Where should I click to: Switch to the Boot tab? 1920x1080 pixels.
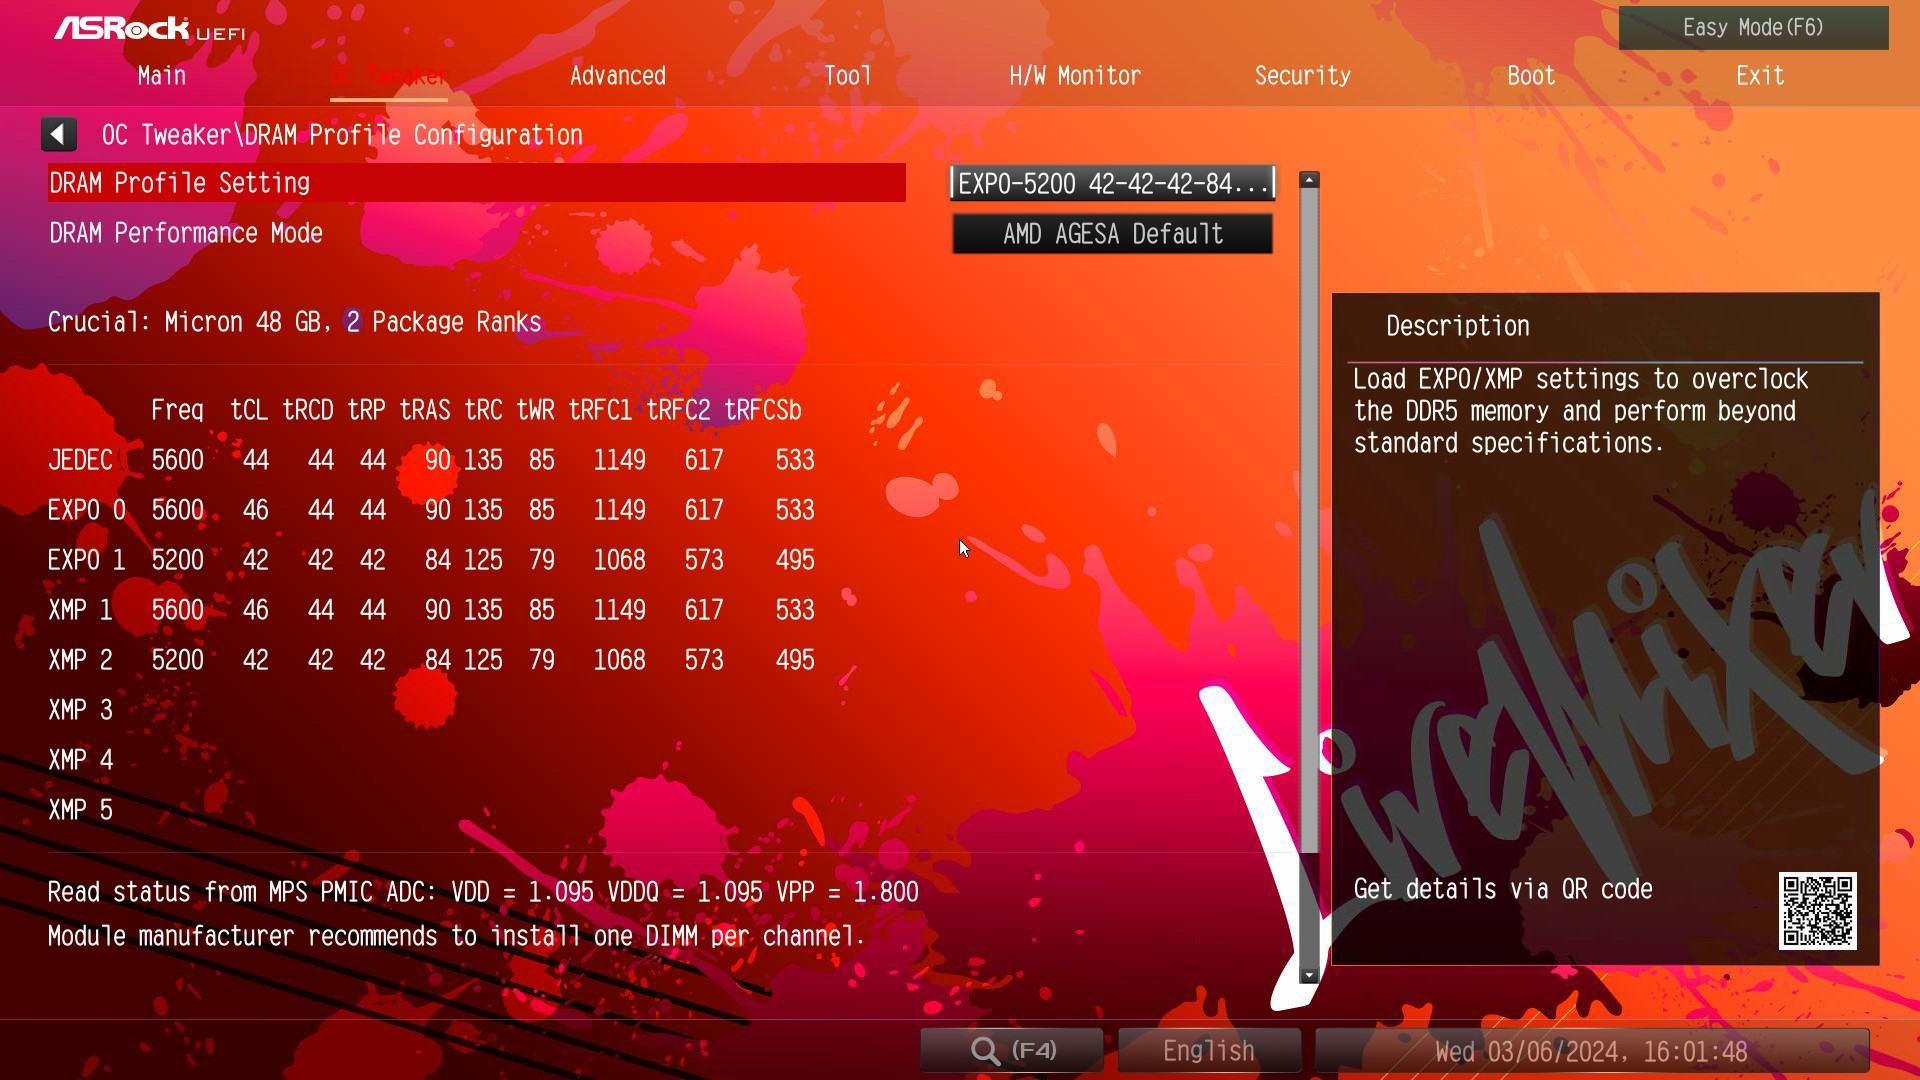(1531, 76)
